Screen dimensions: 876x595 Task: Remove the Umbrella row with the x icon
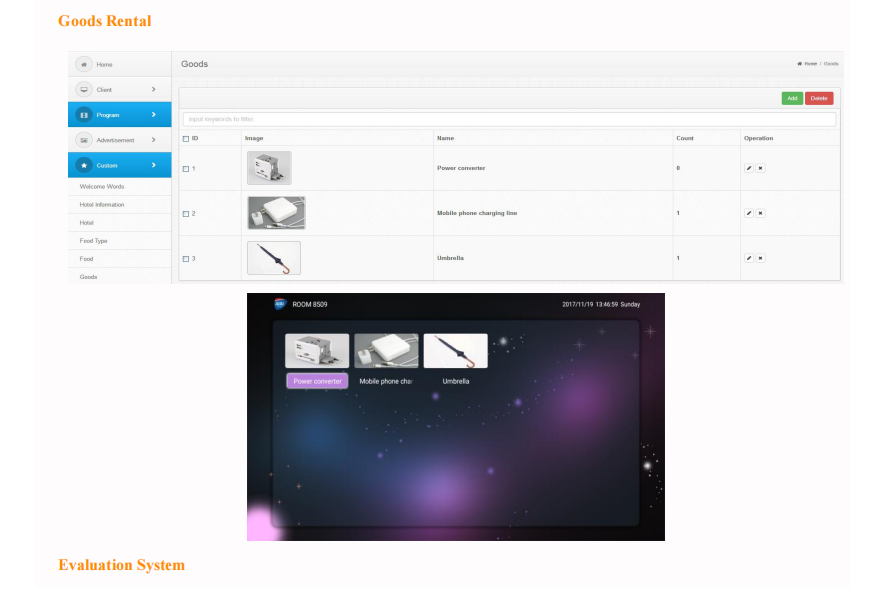[760, 258]
